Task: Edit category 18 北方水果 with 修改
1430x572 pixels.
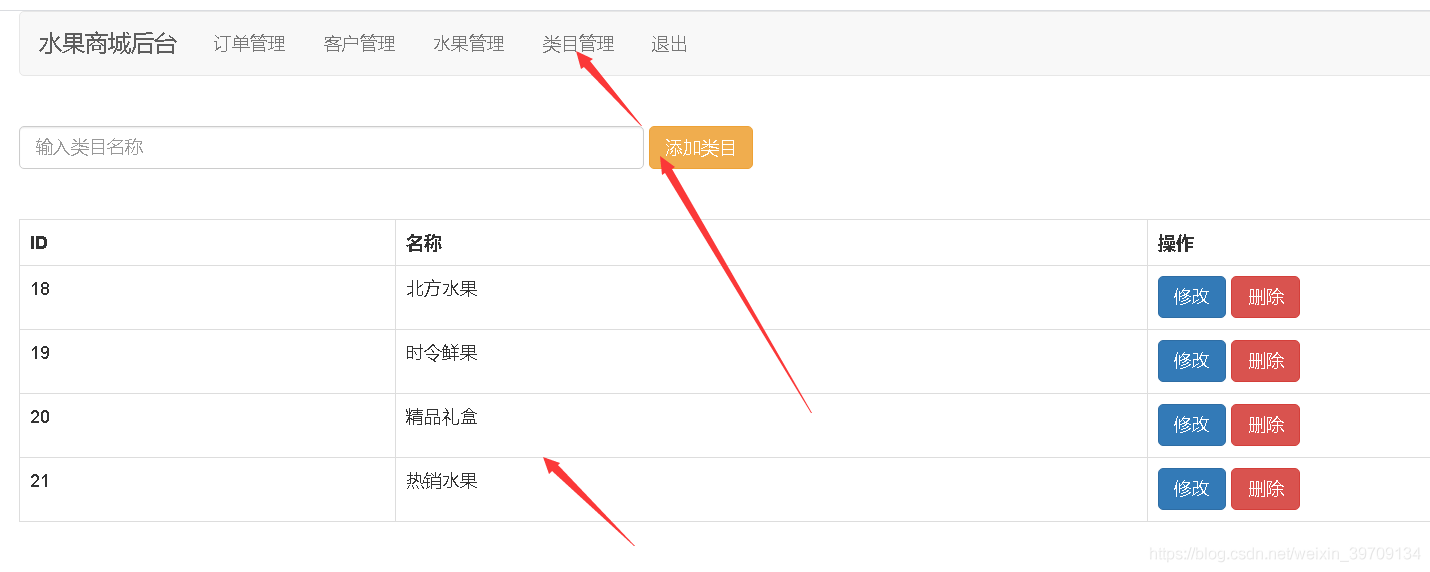Action: click(x=1191, y=297)
